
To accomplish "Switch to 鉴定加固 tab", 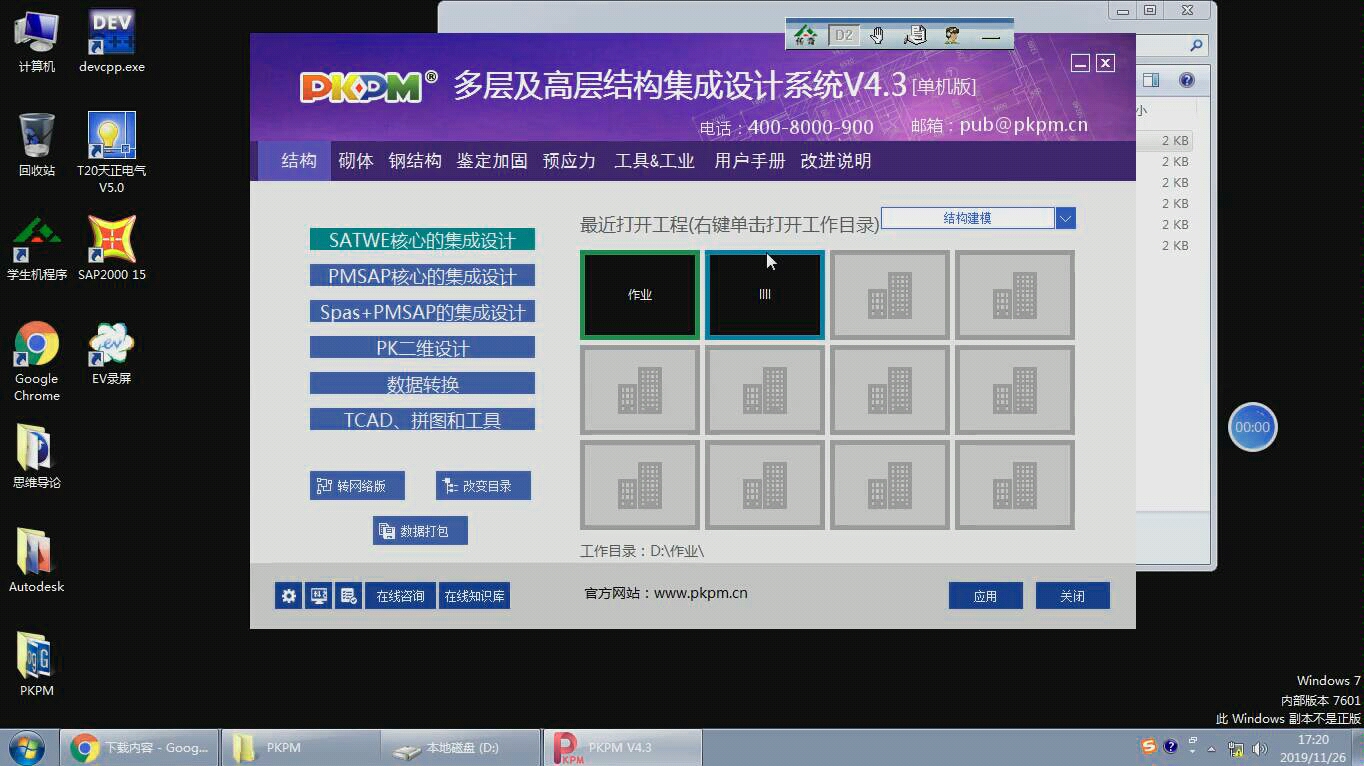I will point(492,161).
